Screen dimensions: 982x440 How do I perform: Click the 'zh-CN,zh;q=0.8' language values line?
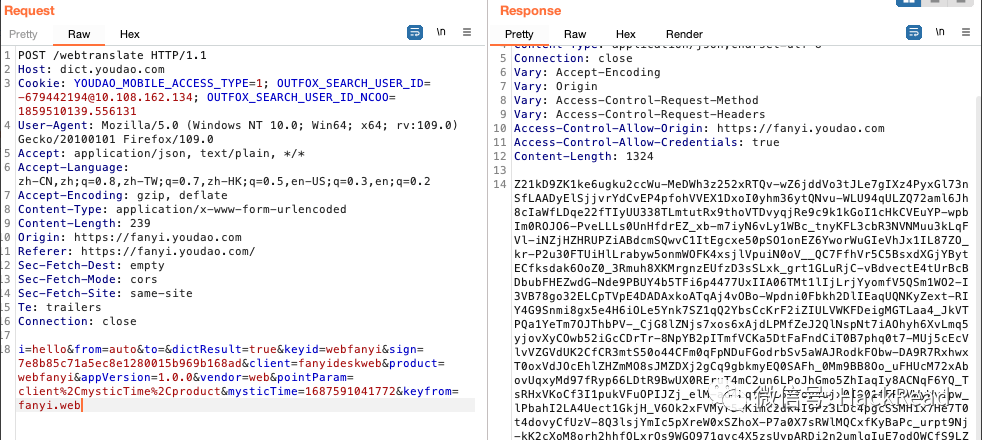[x=224, y=182]
